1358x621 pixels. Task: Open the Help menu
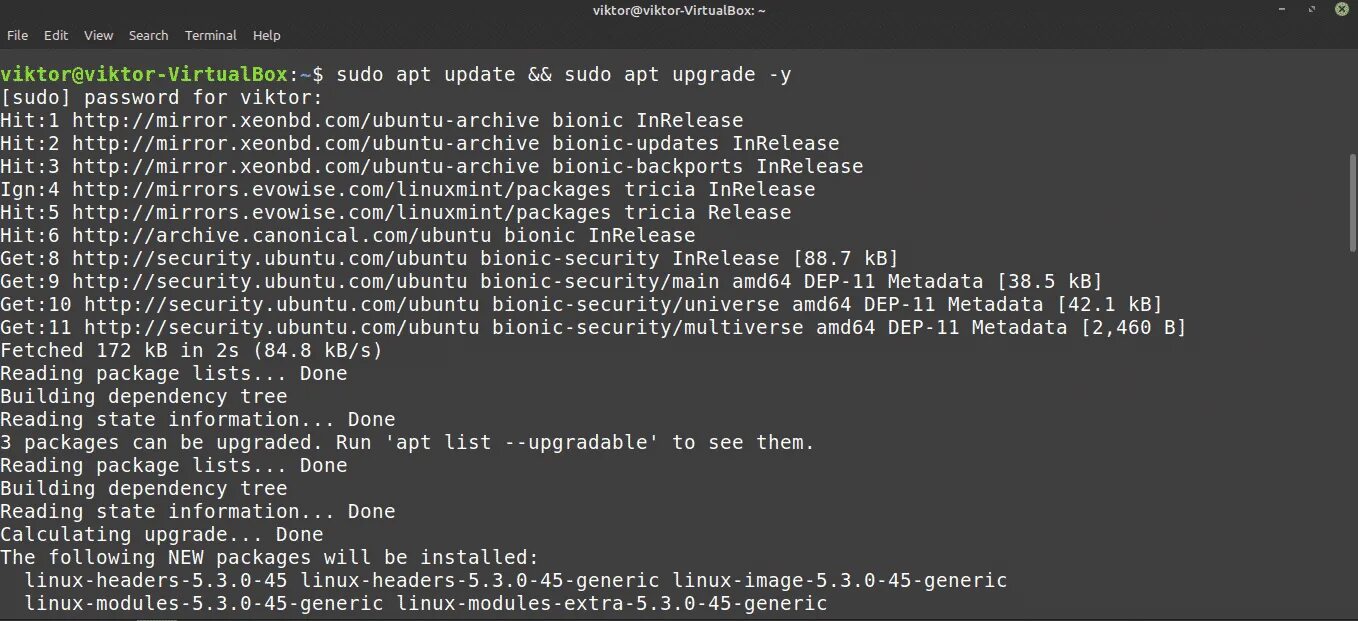266,35
